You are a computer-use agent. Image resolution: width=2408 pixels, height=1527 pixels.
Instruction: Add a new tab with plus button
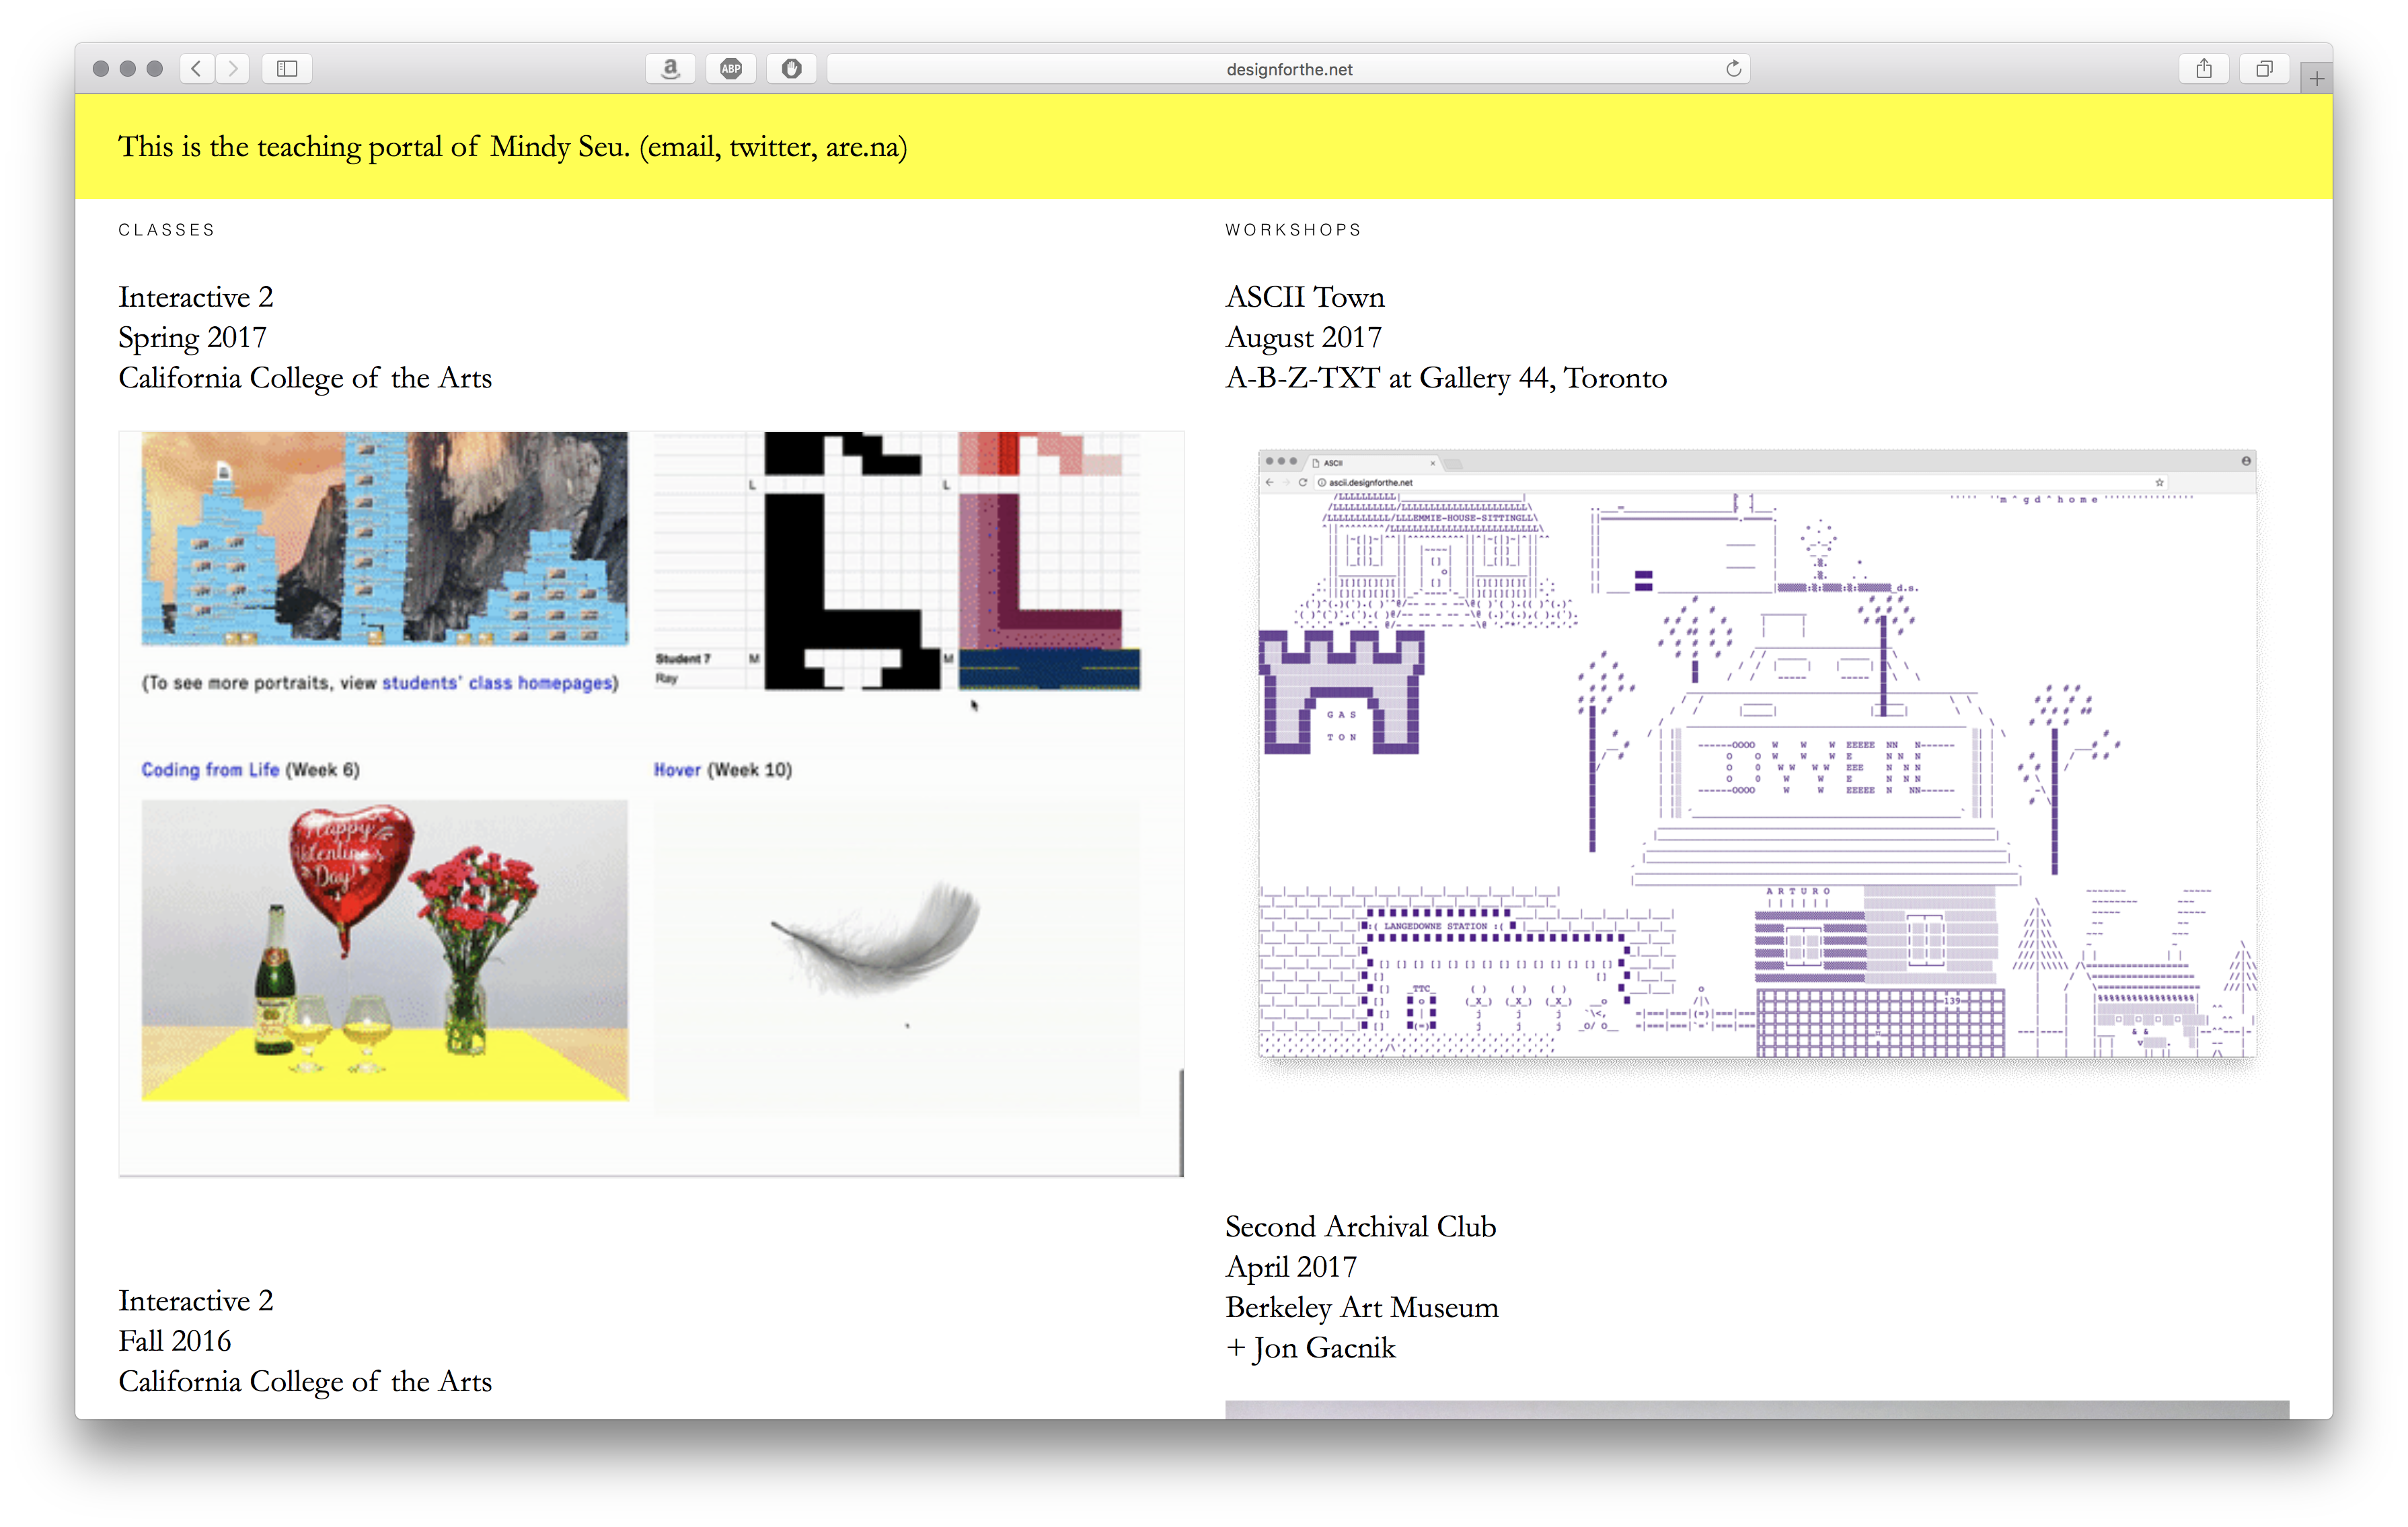pos(2316,78)
